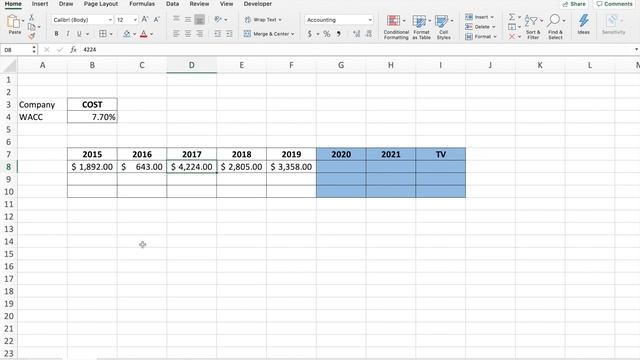
Task: Align text to the top
Action: coord(176,19)
